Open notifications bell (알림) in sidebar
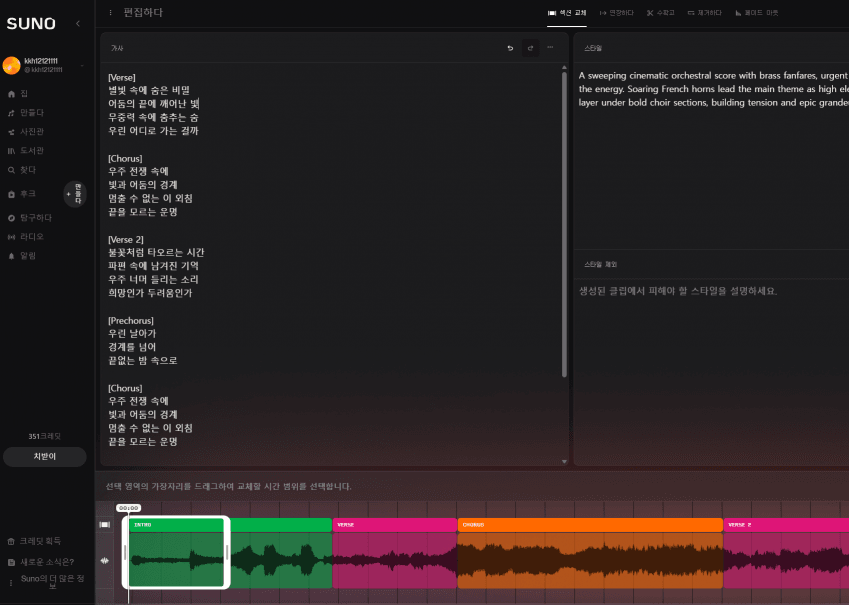Screen dimensions: 849x605 tap(11, 256)
